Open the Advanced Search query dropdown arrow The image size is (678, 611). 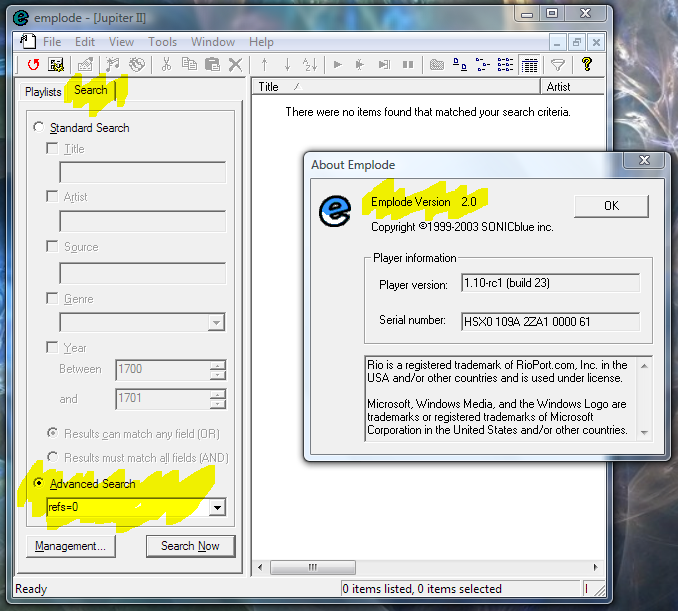[217, 507]
